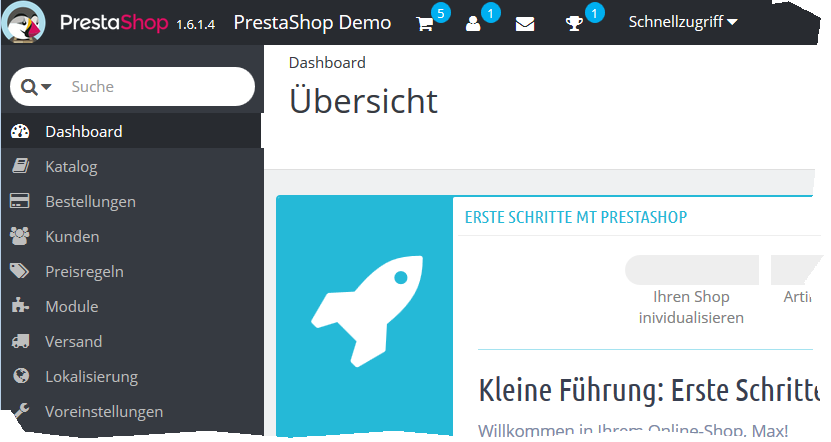The width and height of the screenshot is (831, 442).
Task: Open the messages envelope icon
Action: click(525, 24)
